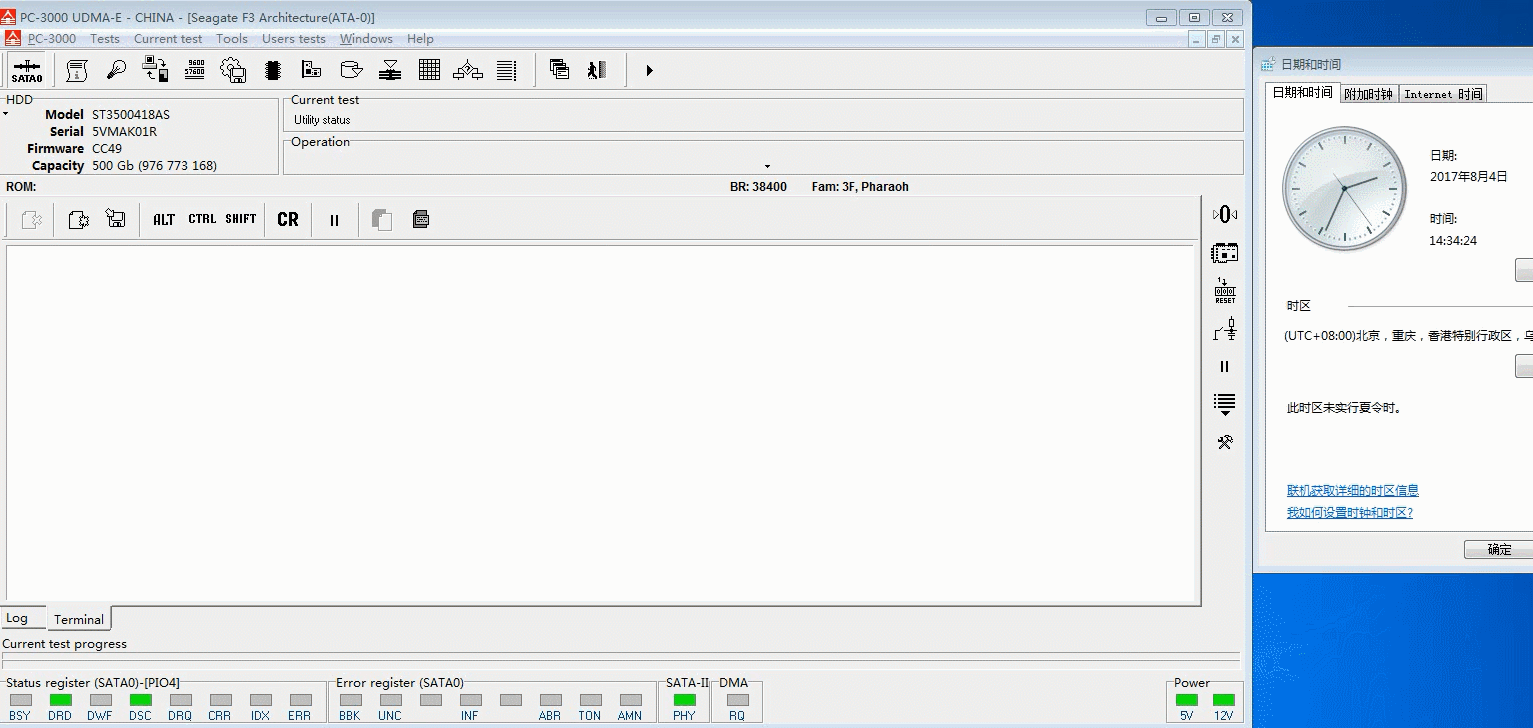
Task: Click the save-to-floppy terminal icon
Action: (x=116, y=219)
